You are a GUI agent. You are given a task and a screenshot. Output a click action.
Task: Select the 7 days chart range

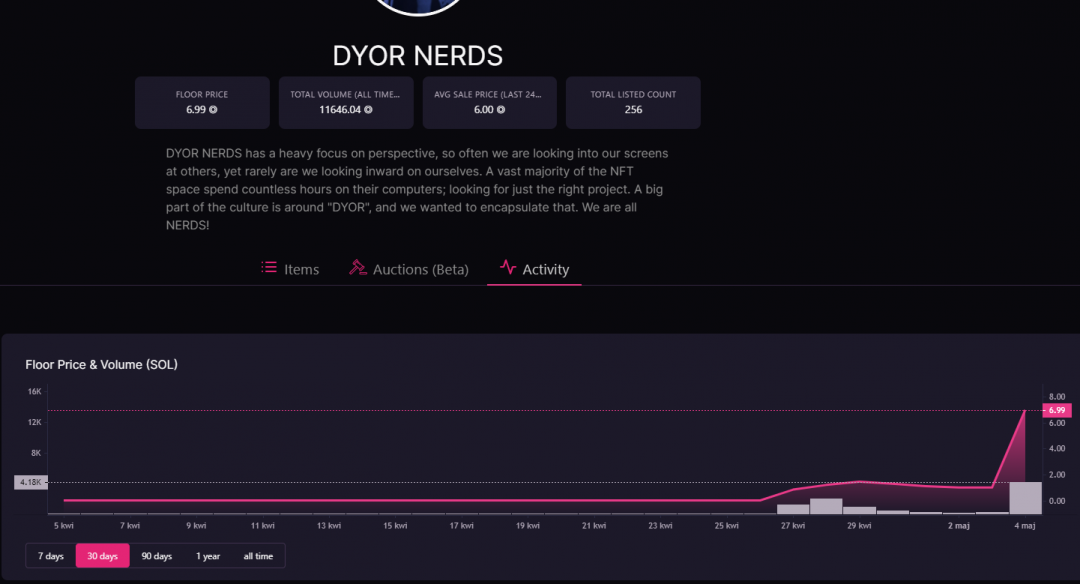pyautogui.click(x=51, y=556)
